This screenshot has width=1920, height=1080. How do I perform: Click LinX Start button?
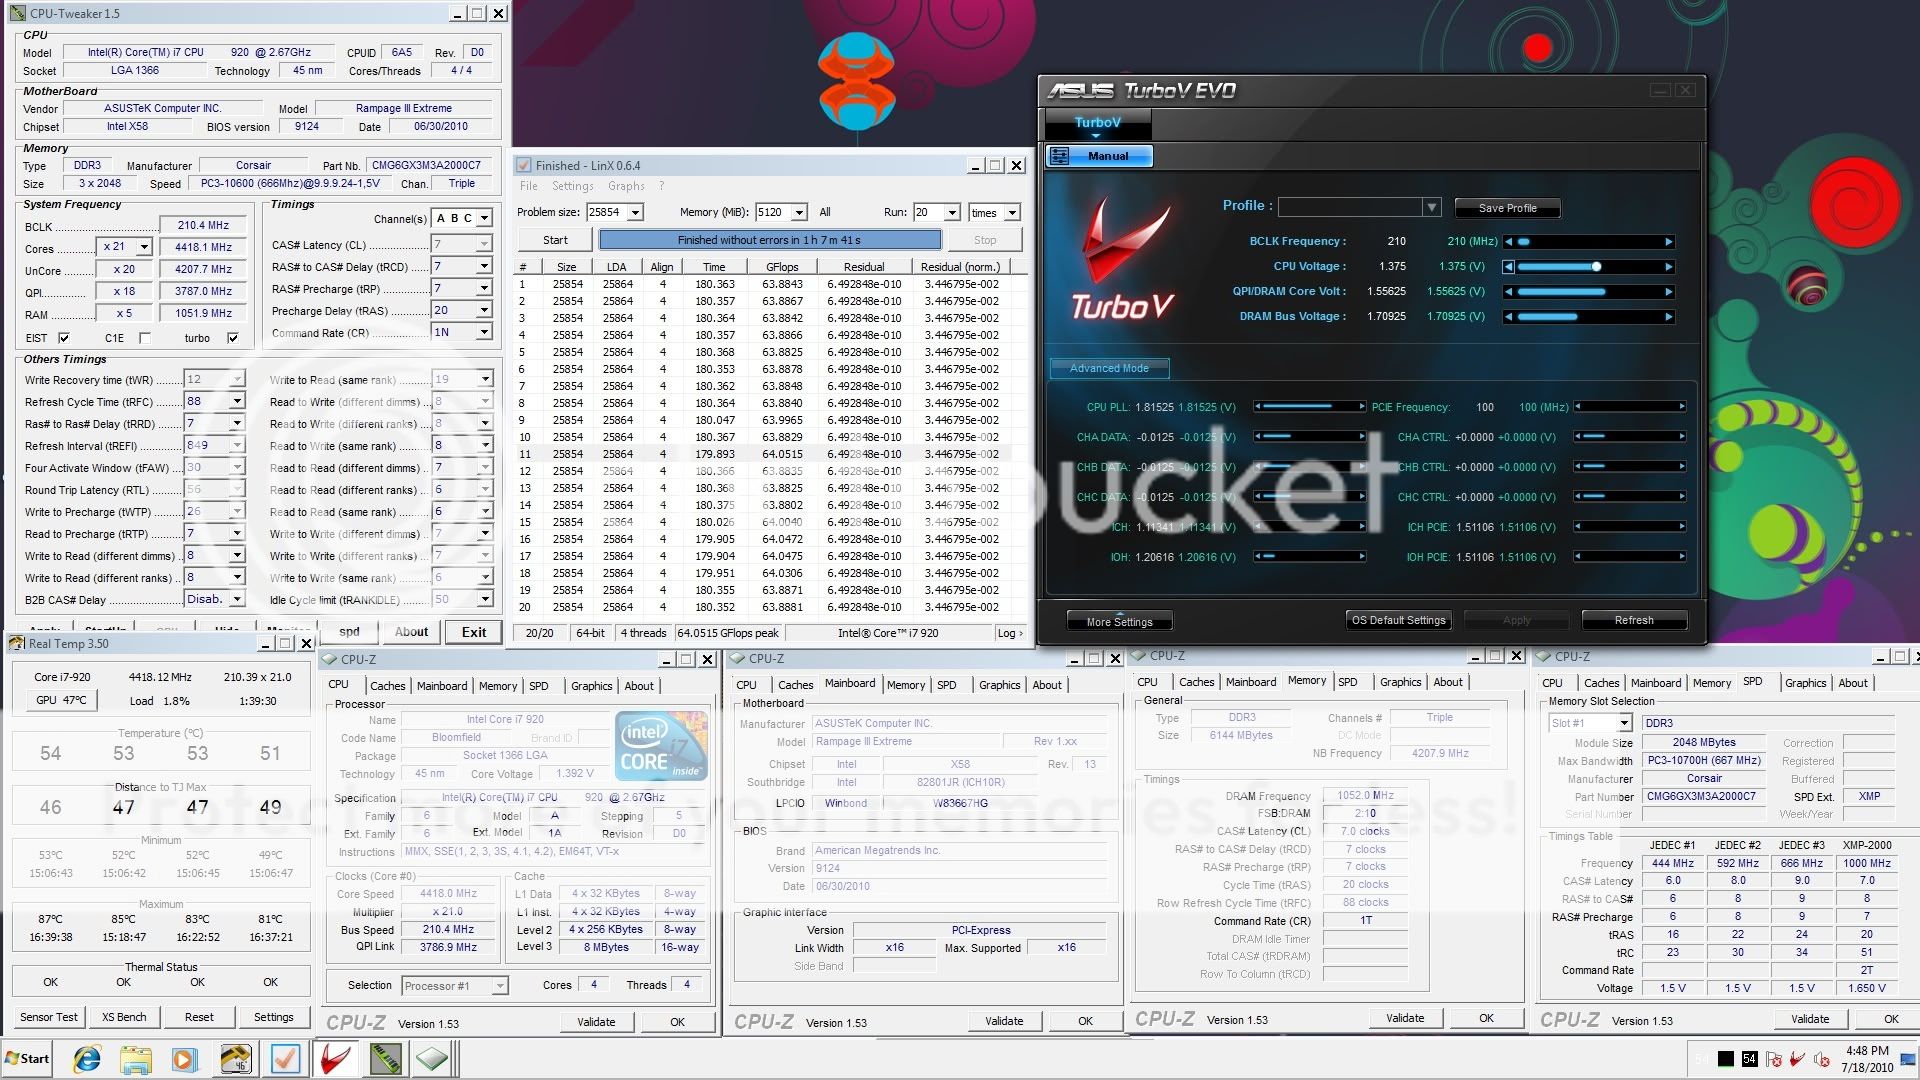(x=555, y=240)
